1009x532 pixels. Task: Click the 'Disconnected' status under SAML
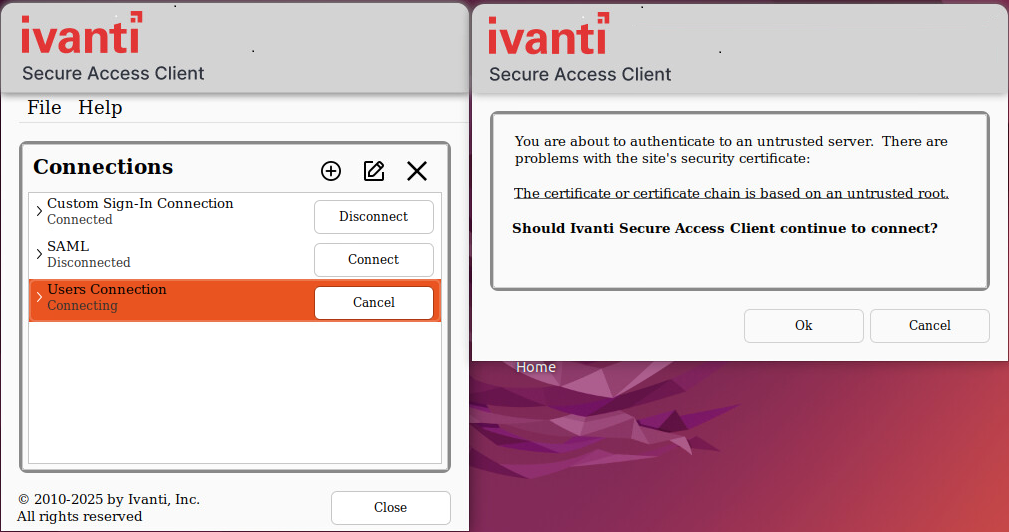coord(89,262)
